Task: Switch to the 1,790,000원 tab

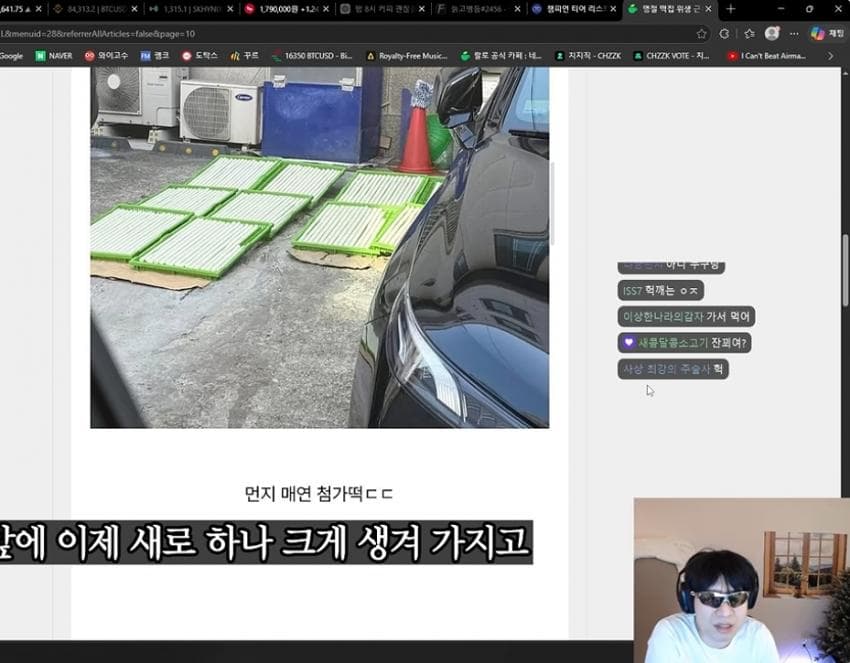Action: click(286, 9)
